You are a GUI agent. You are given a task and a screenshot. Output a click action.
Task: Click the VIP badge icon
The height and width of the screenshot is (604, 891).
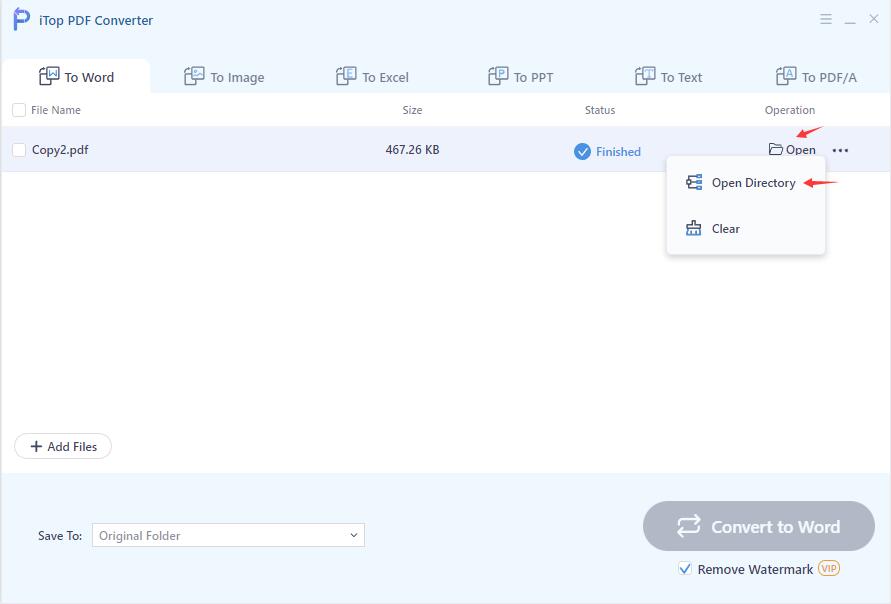(x=829, y=568)
